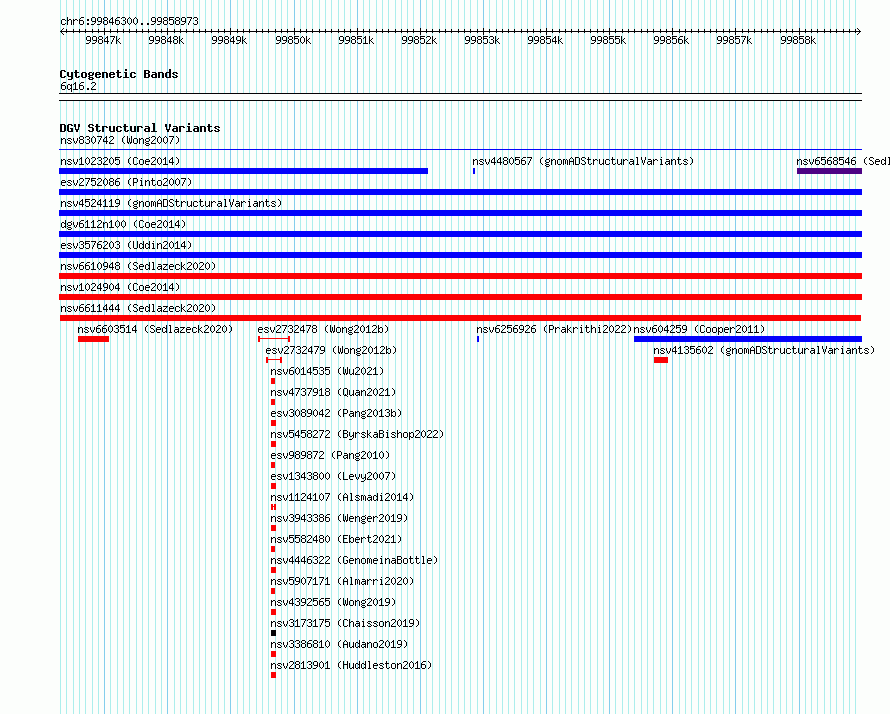Screen dimensions: 890x714
Task: Click the blue nsv604259 variant bar
Action: point(748,339)
